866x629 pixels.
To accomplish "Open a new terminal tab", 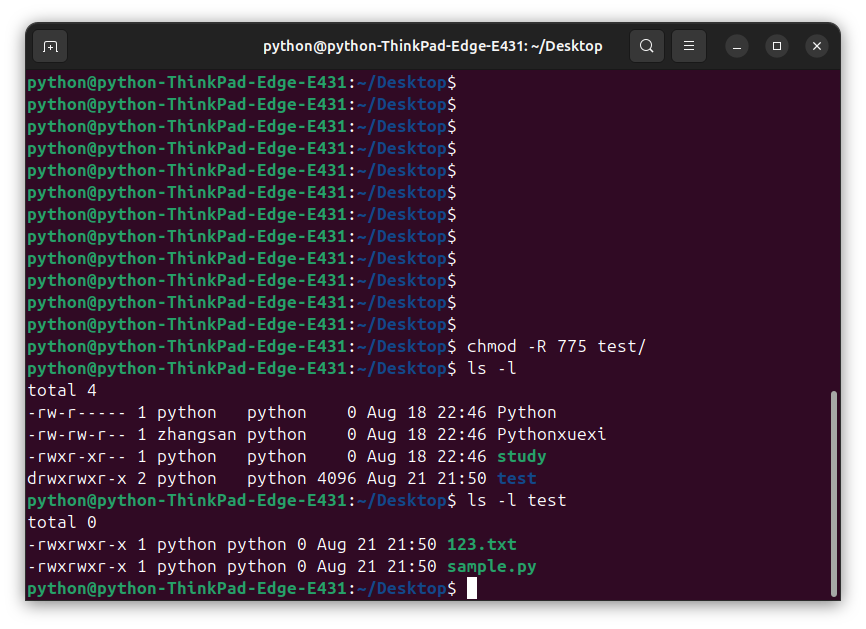I will click(50, 46).
